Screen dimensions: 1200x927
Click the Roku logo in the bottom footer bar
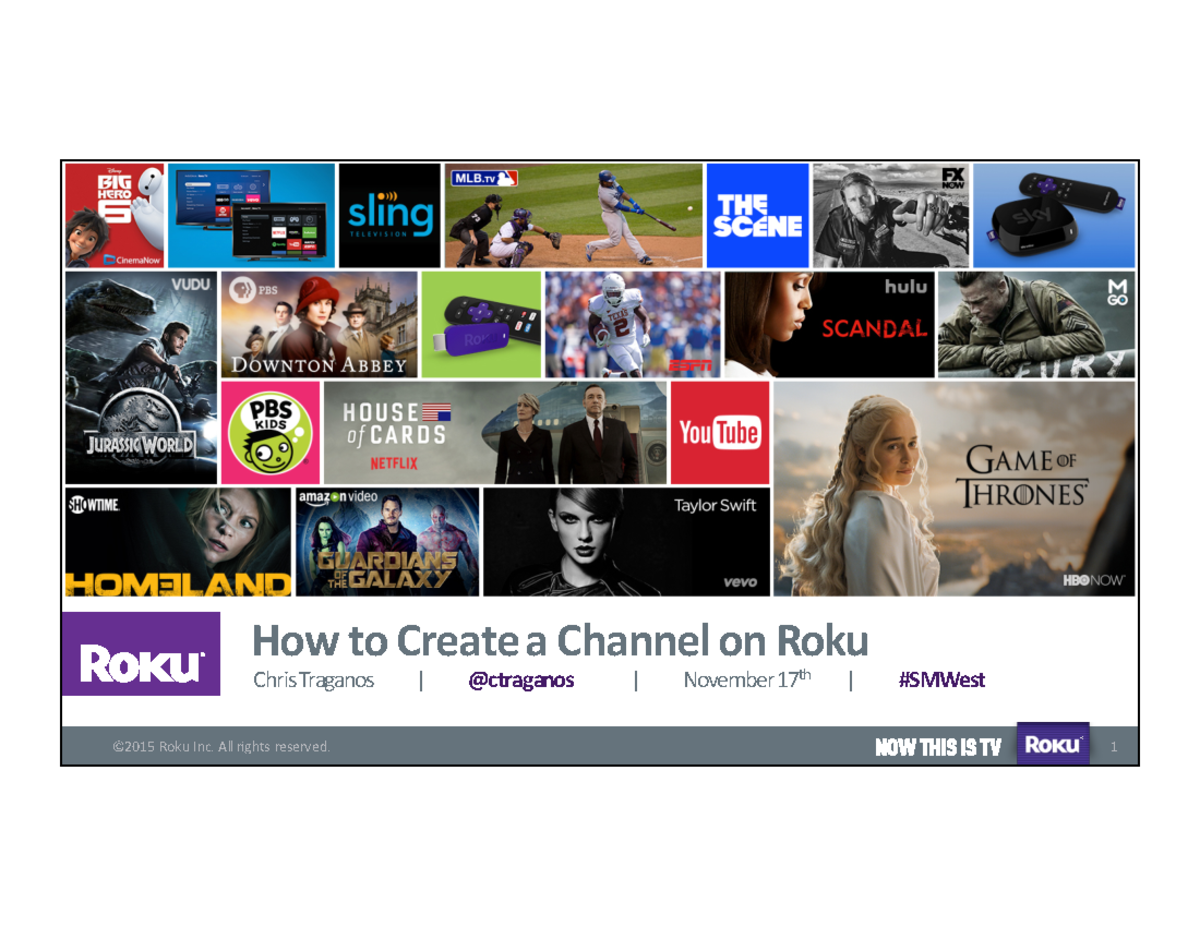1053,744
